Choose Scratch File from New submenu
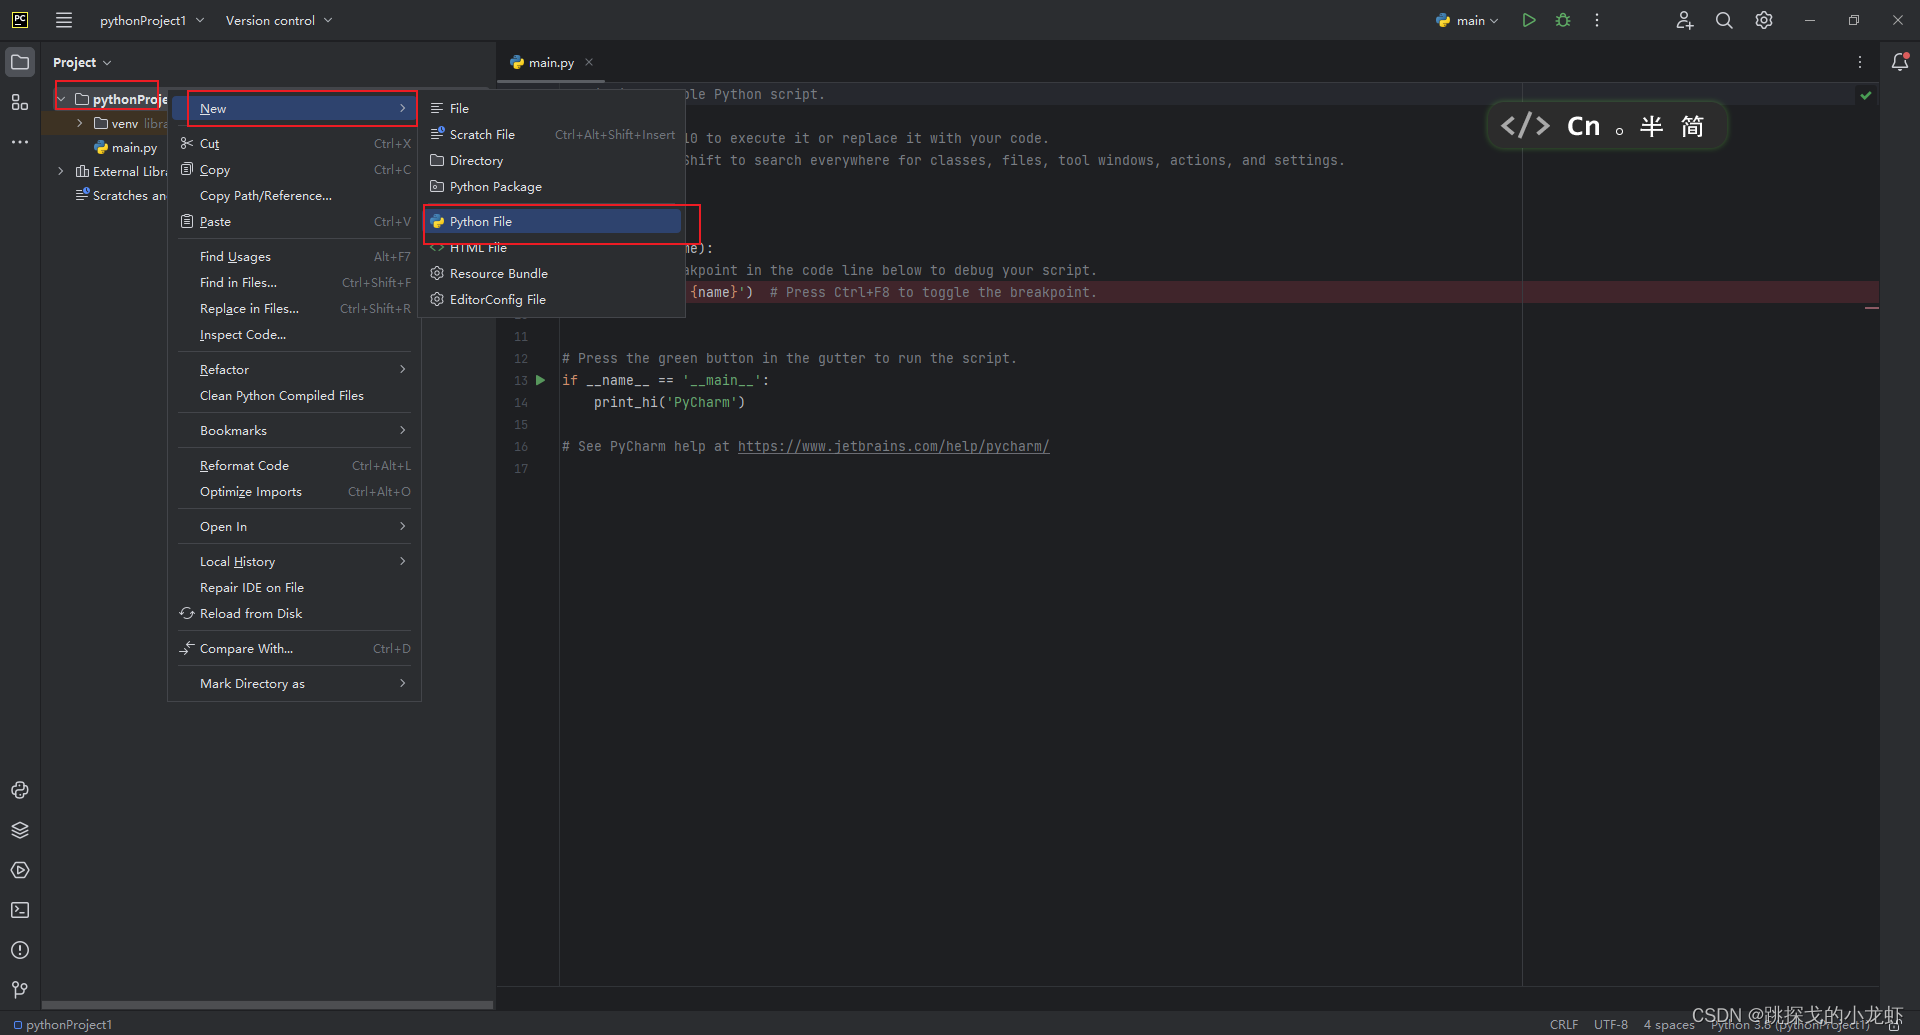Screen dimensions: 1920x1035 553,134
